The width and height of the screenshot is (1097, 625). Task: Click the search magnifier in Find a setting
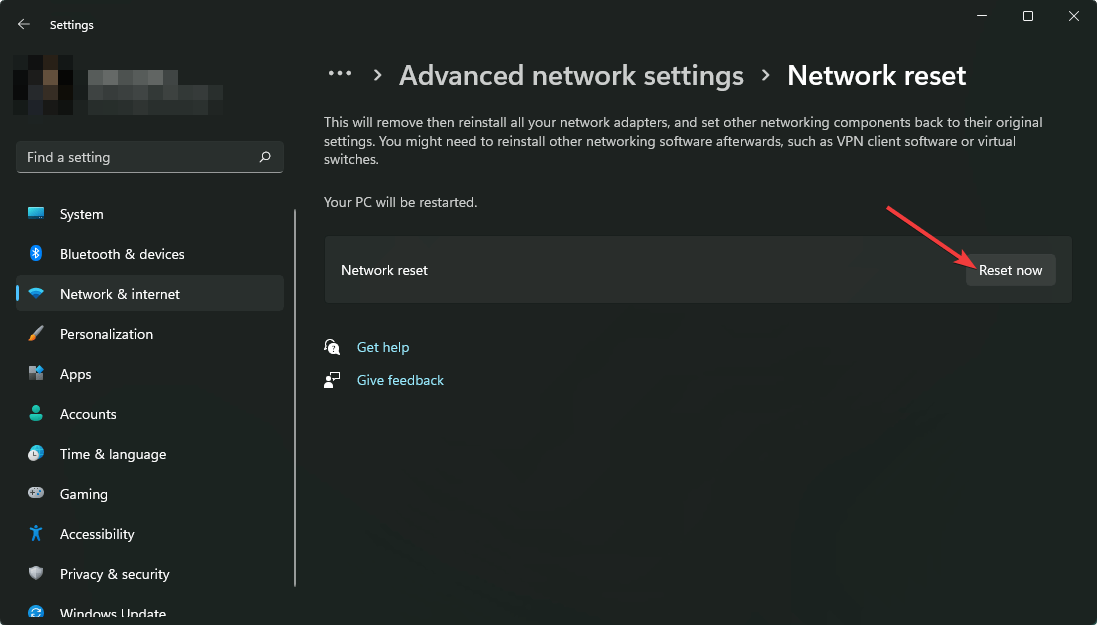pyautogui.click(x=265, y=157)
